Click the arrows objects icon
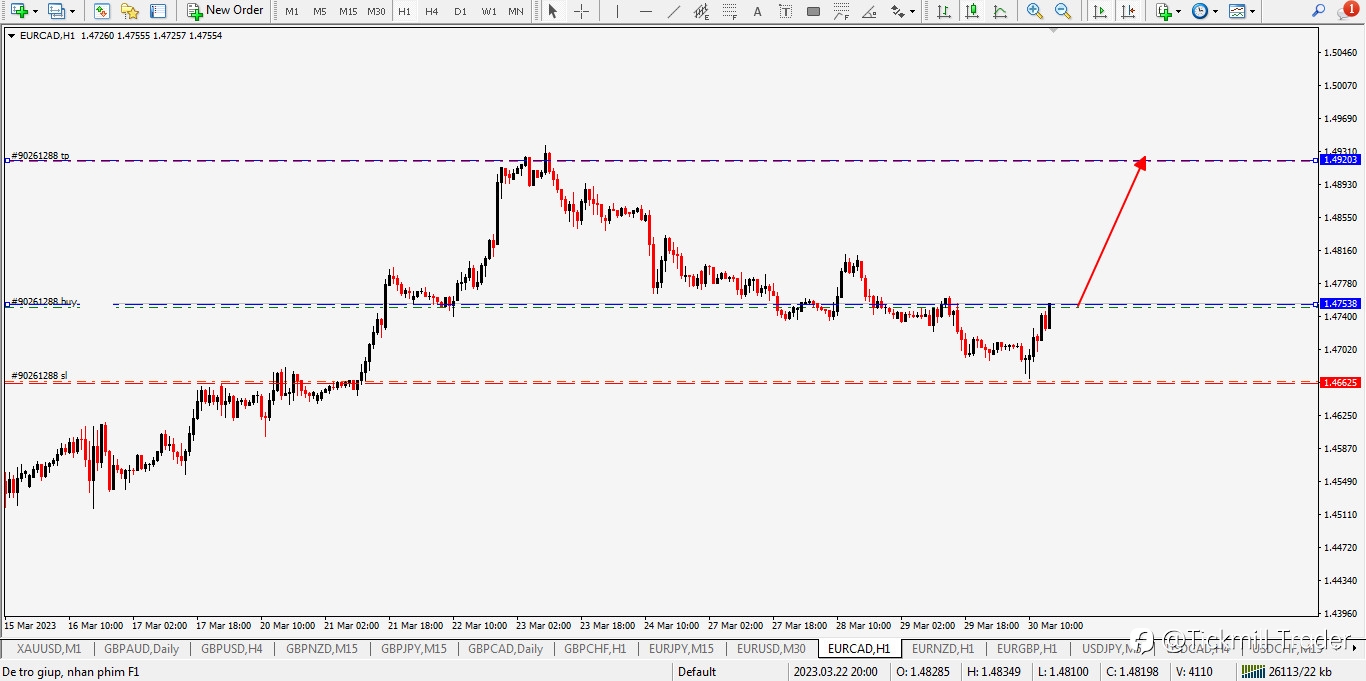Screen dimensions: 1366x681 tap(897, 11)
